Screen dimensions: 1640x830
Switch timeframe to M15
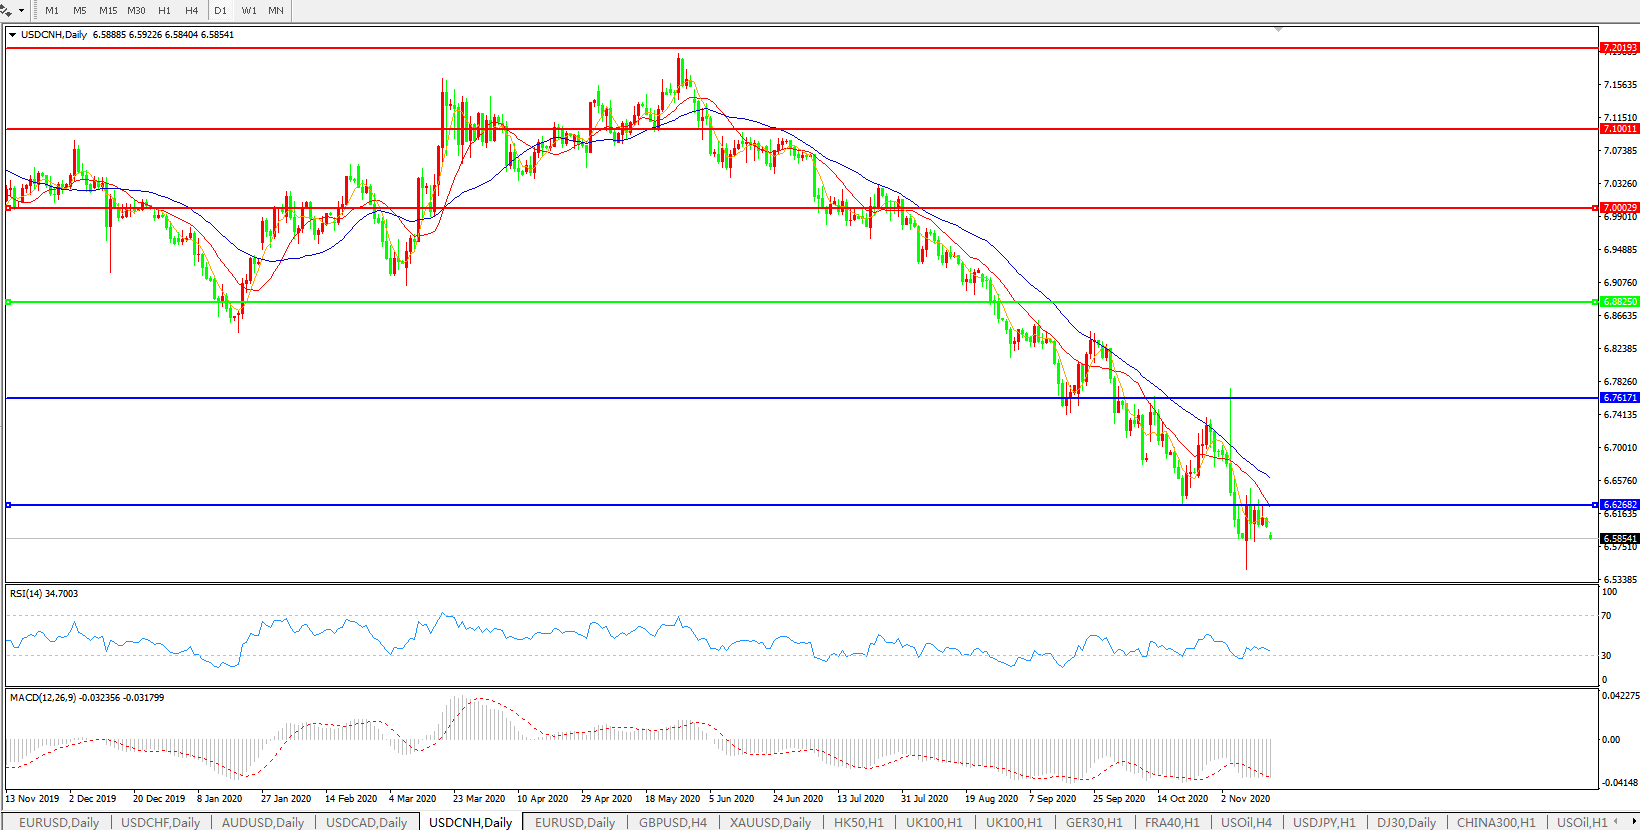107,11
